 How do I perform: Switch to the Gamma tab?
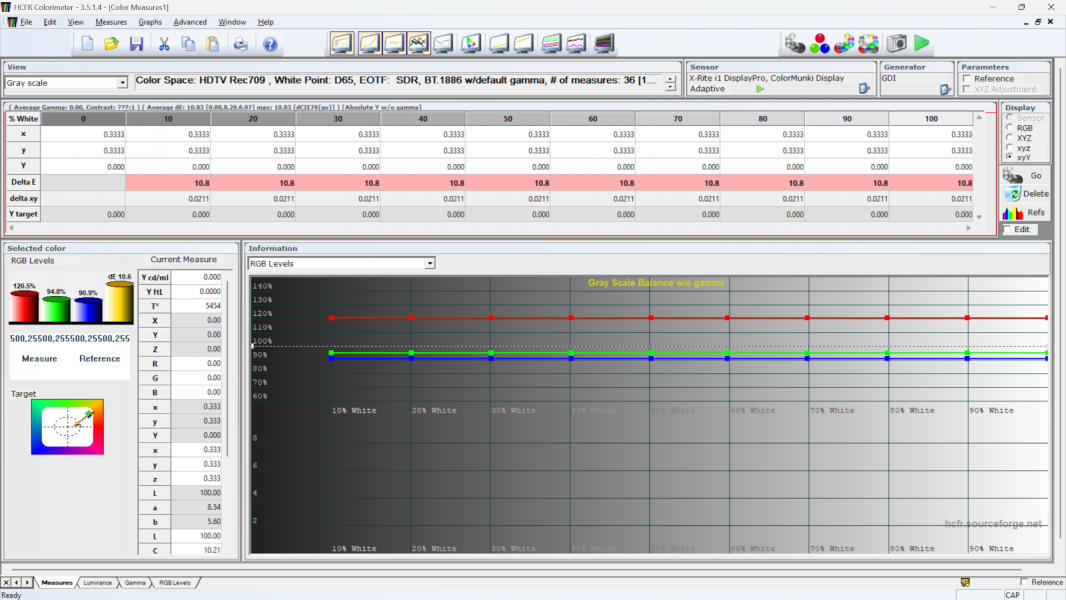pos(135,582)
